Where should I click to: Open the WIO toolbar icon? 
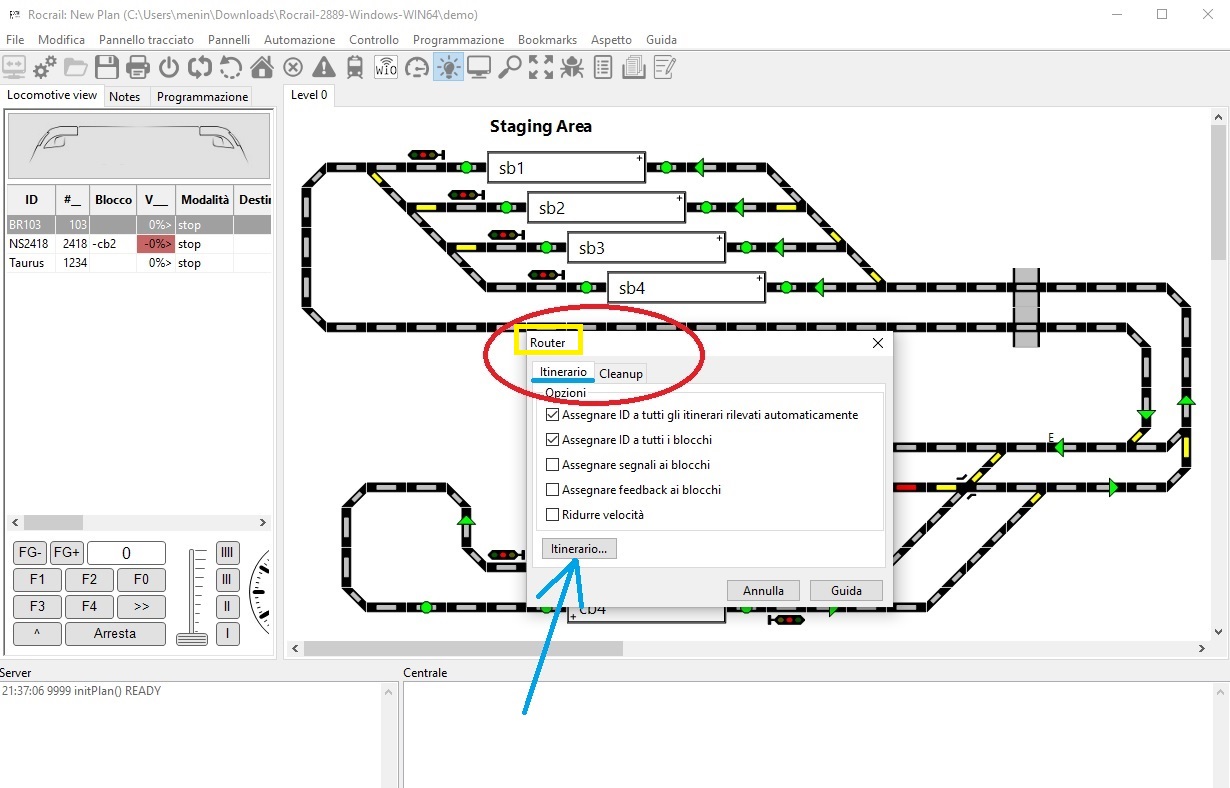click(x=386, y=67)
